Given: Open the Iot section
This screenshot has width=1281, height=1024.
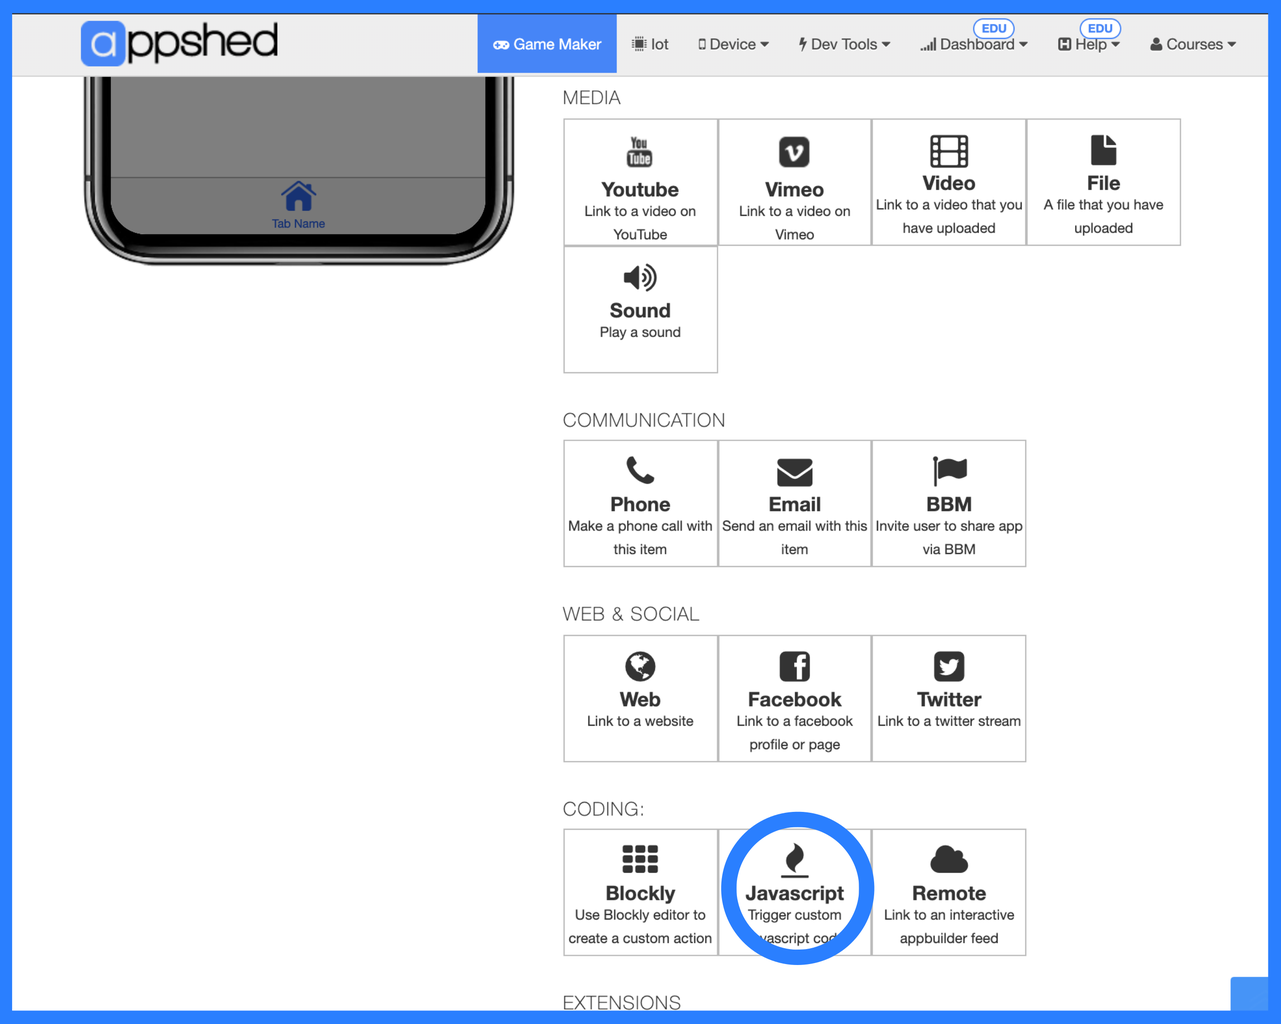Looking at the screenshot, I should [650, 44].
